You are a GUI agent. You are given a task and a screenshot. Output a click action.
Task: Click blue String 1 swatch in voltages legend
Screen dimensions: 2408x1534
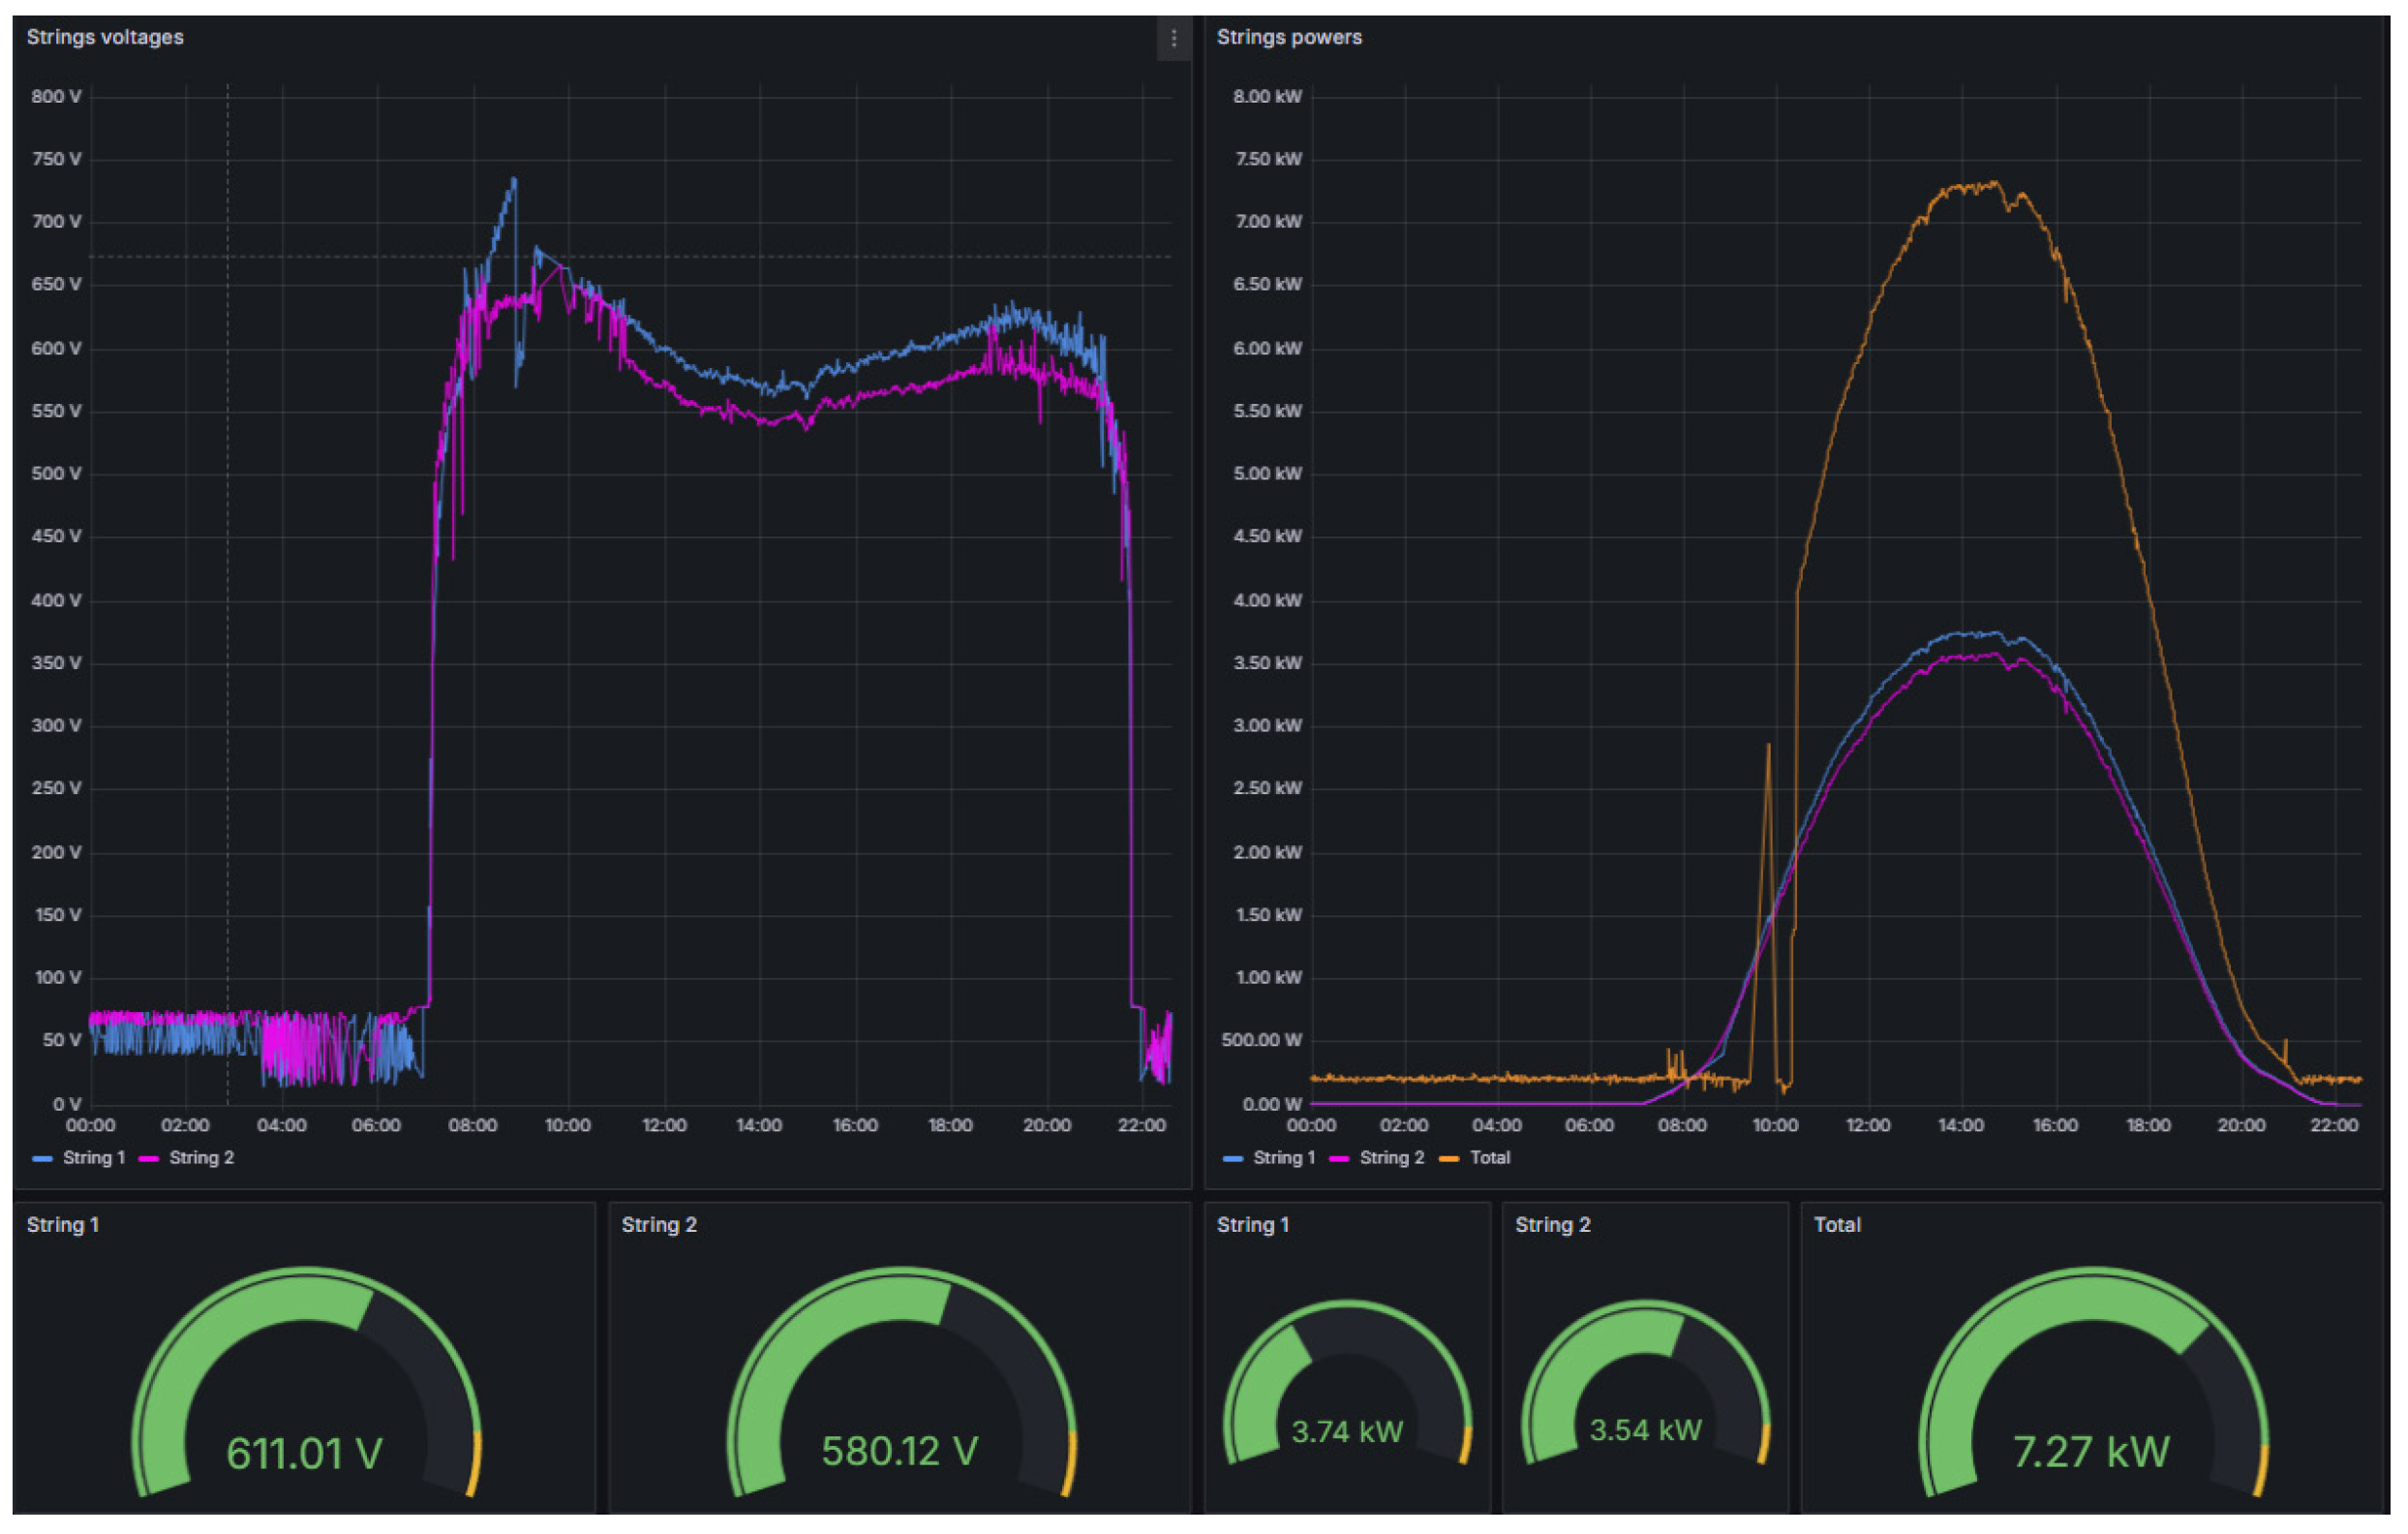[42, 1158]
